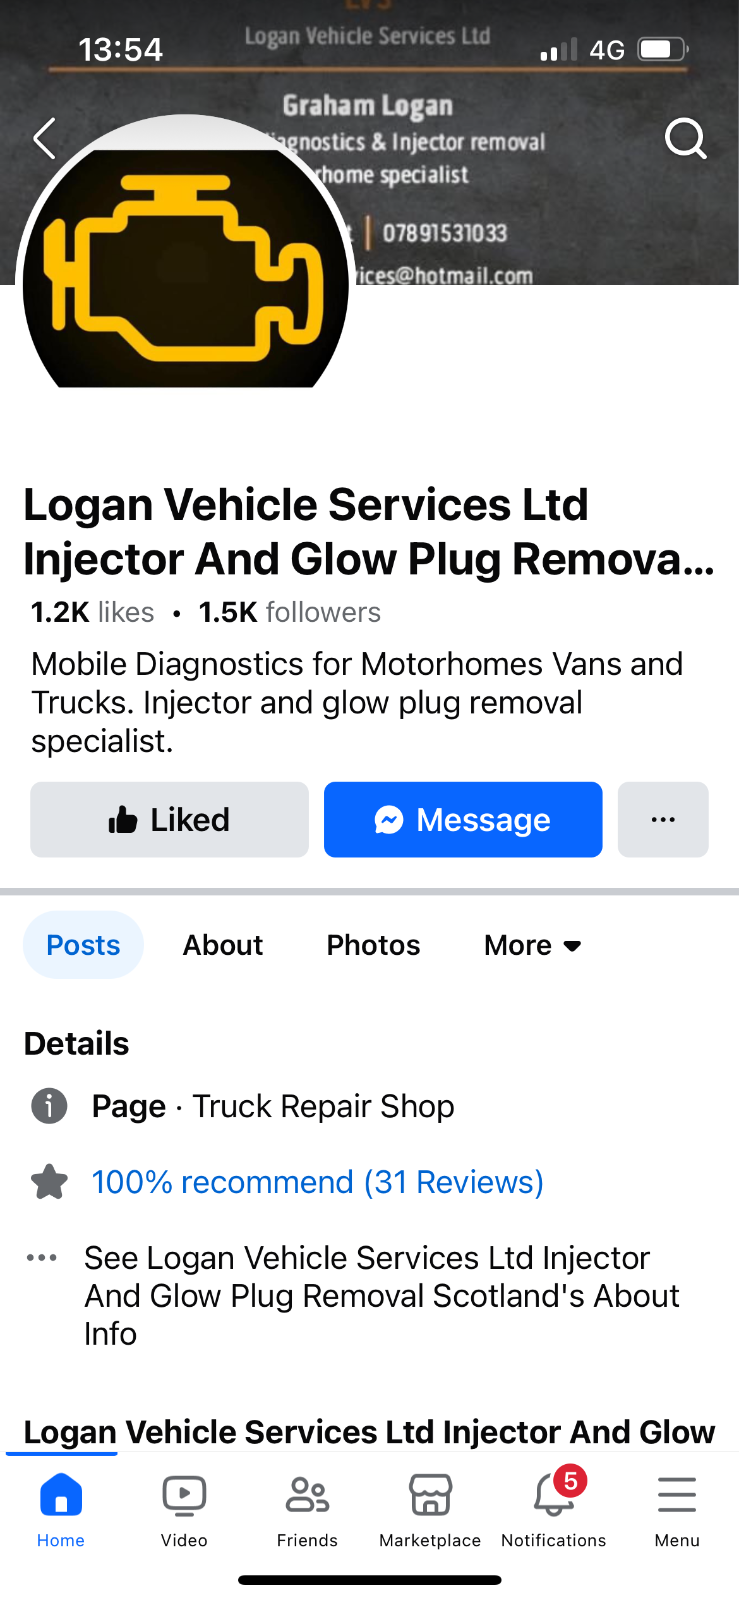Switch to the About tab

pos(223,945)
